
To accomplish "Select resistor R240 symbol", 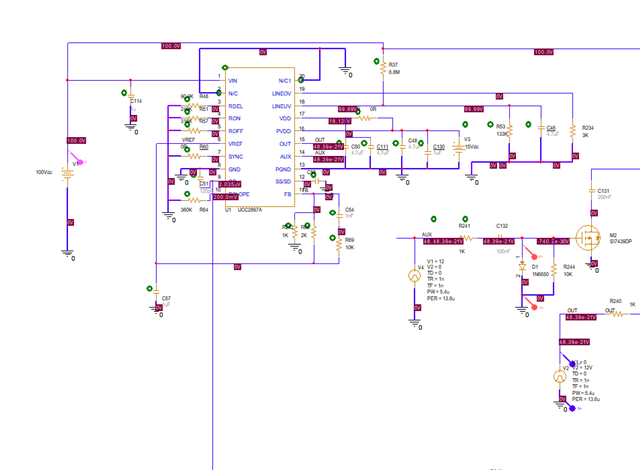I will [x=618, y=314].
